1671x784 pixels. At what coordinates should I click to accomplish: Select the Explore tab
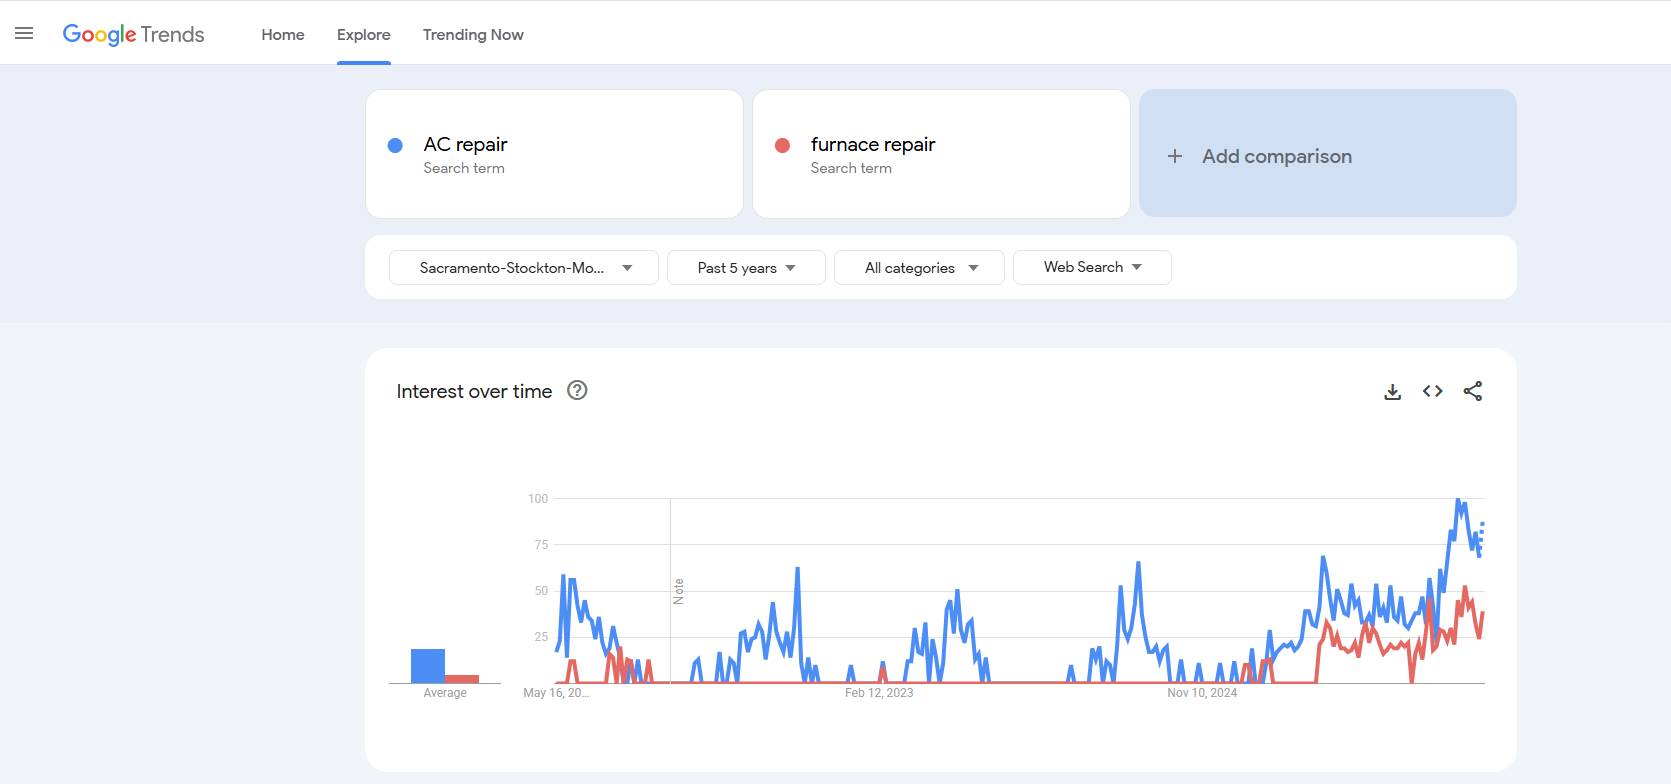pos(364,34)
